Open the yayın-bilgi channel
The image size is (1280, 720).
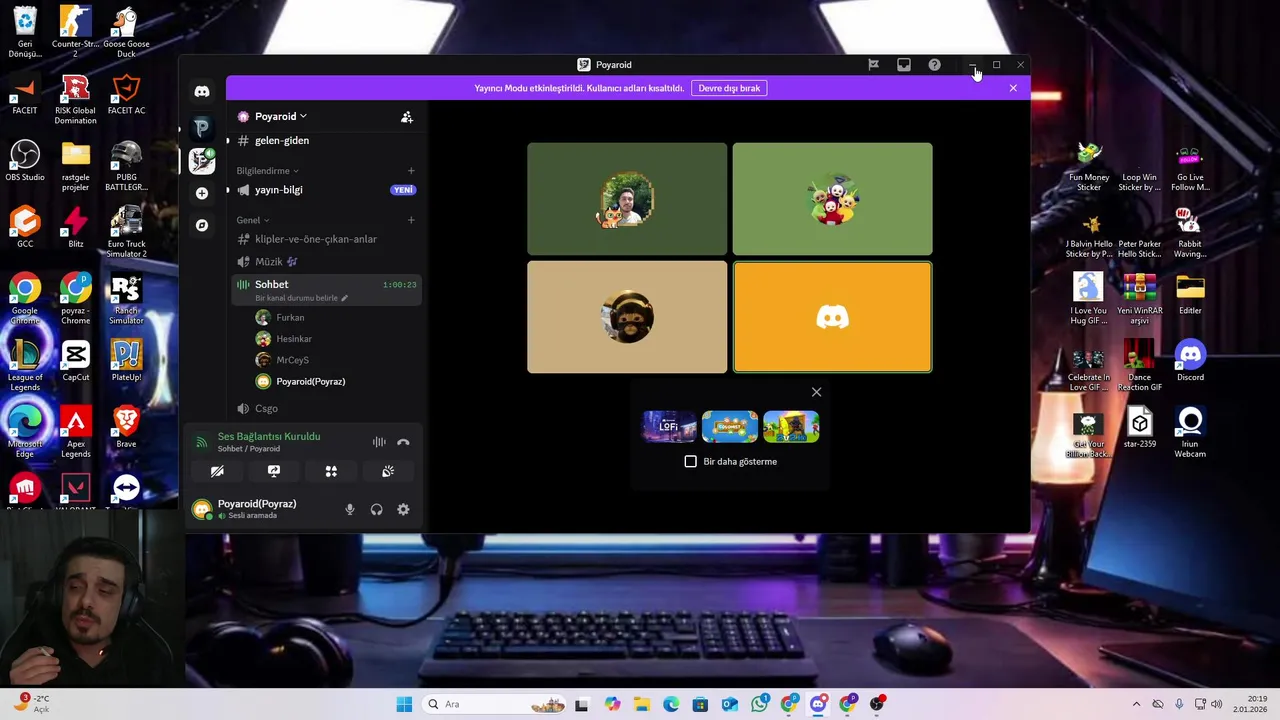[x=325, y=190]
